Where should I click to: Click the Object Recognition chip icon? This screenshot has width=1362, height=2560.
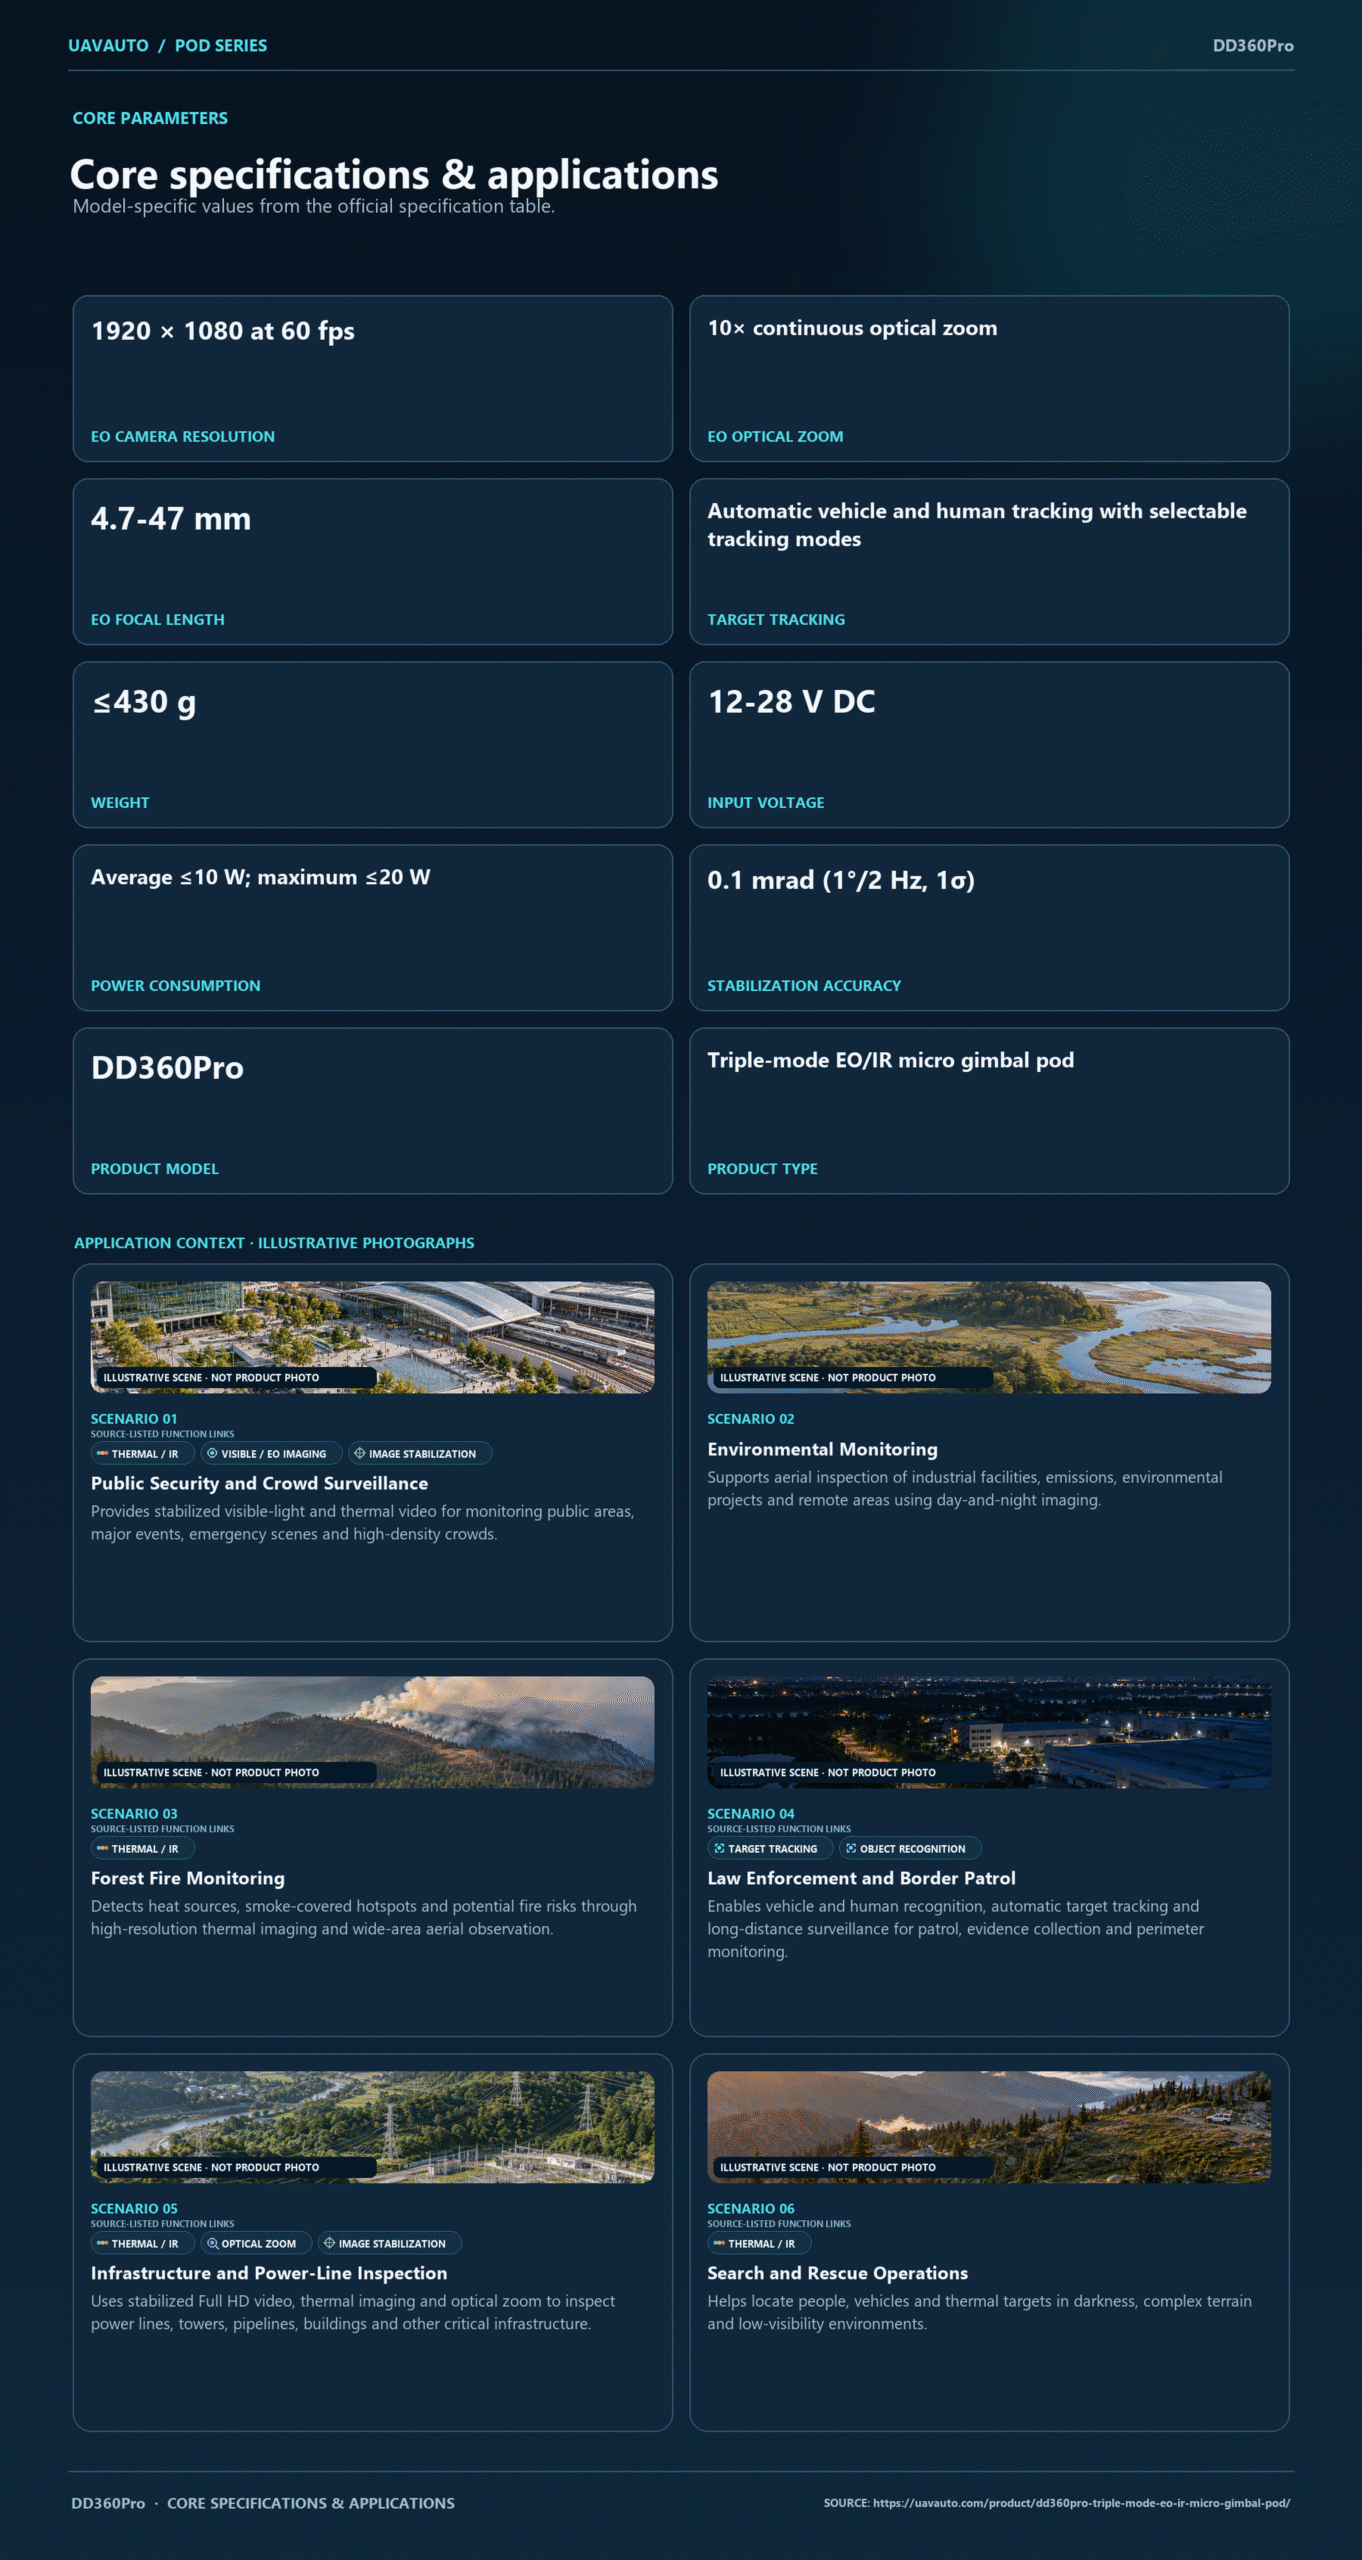[x=851, y=1848]
